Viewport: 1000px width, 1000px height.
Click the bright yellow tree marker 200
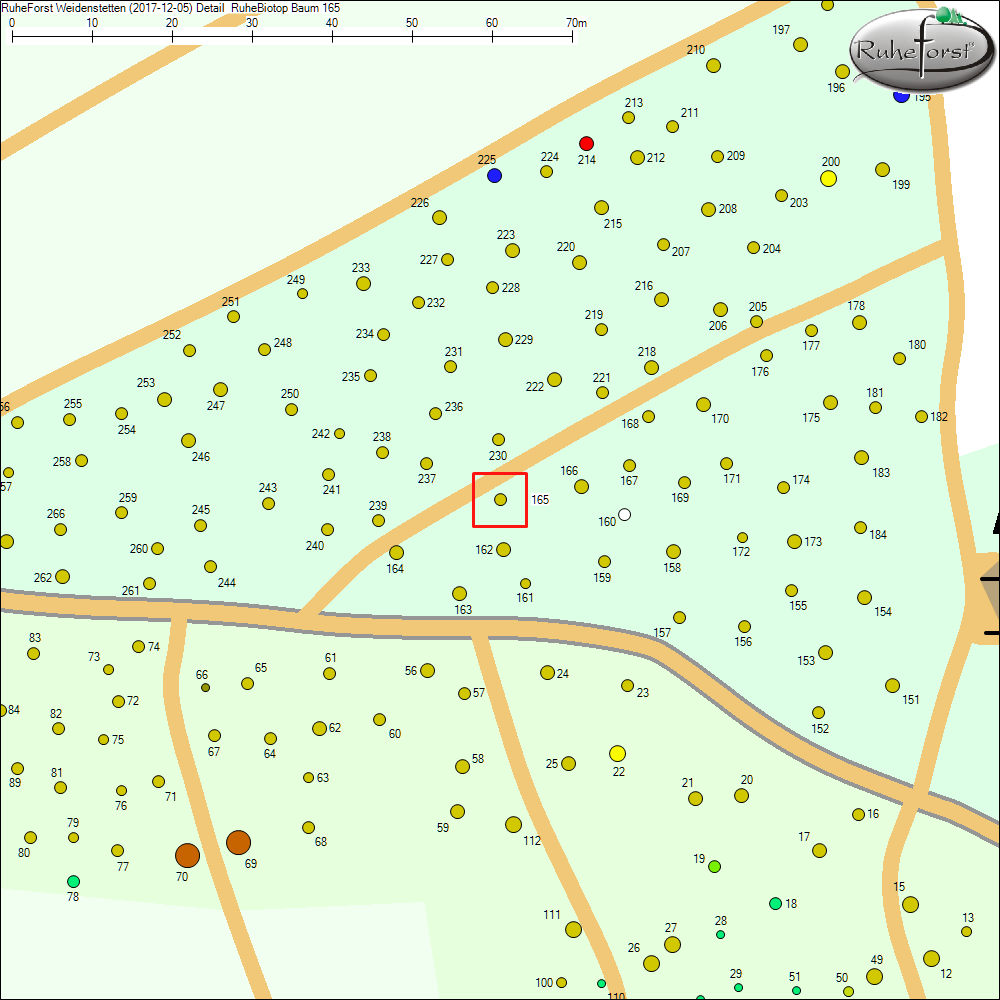828,179
